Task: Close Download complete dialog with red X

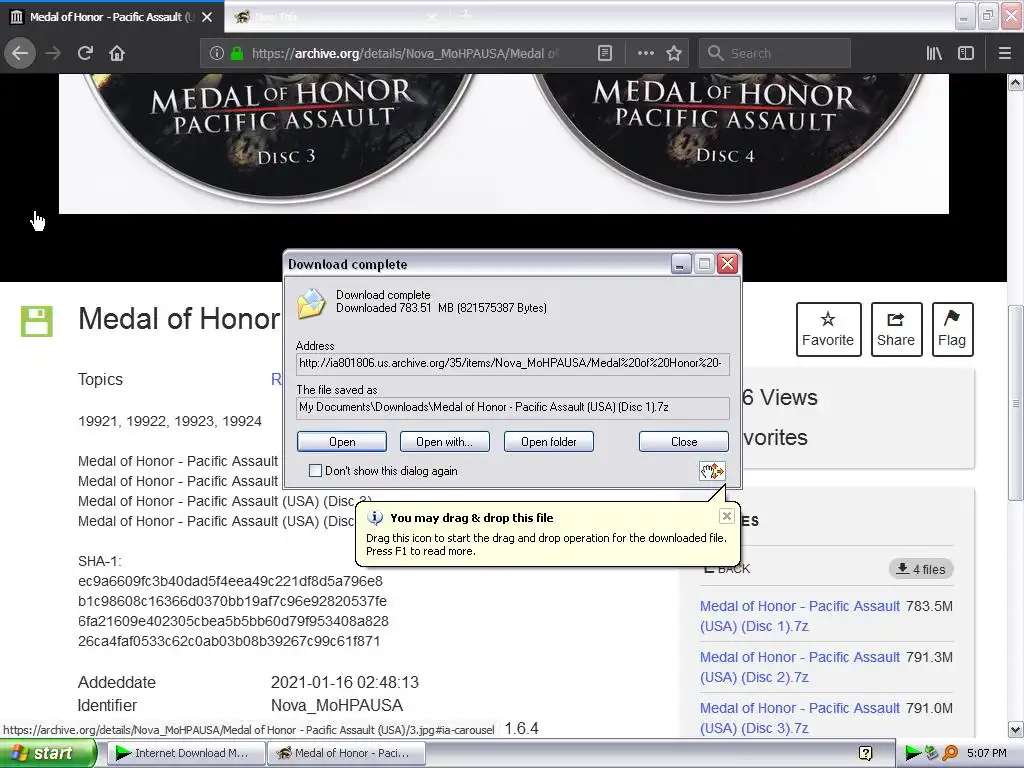Action: click(727, 264)
